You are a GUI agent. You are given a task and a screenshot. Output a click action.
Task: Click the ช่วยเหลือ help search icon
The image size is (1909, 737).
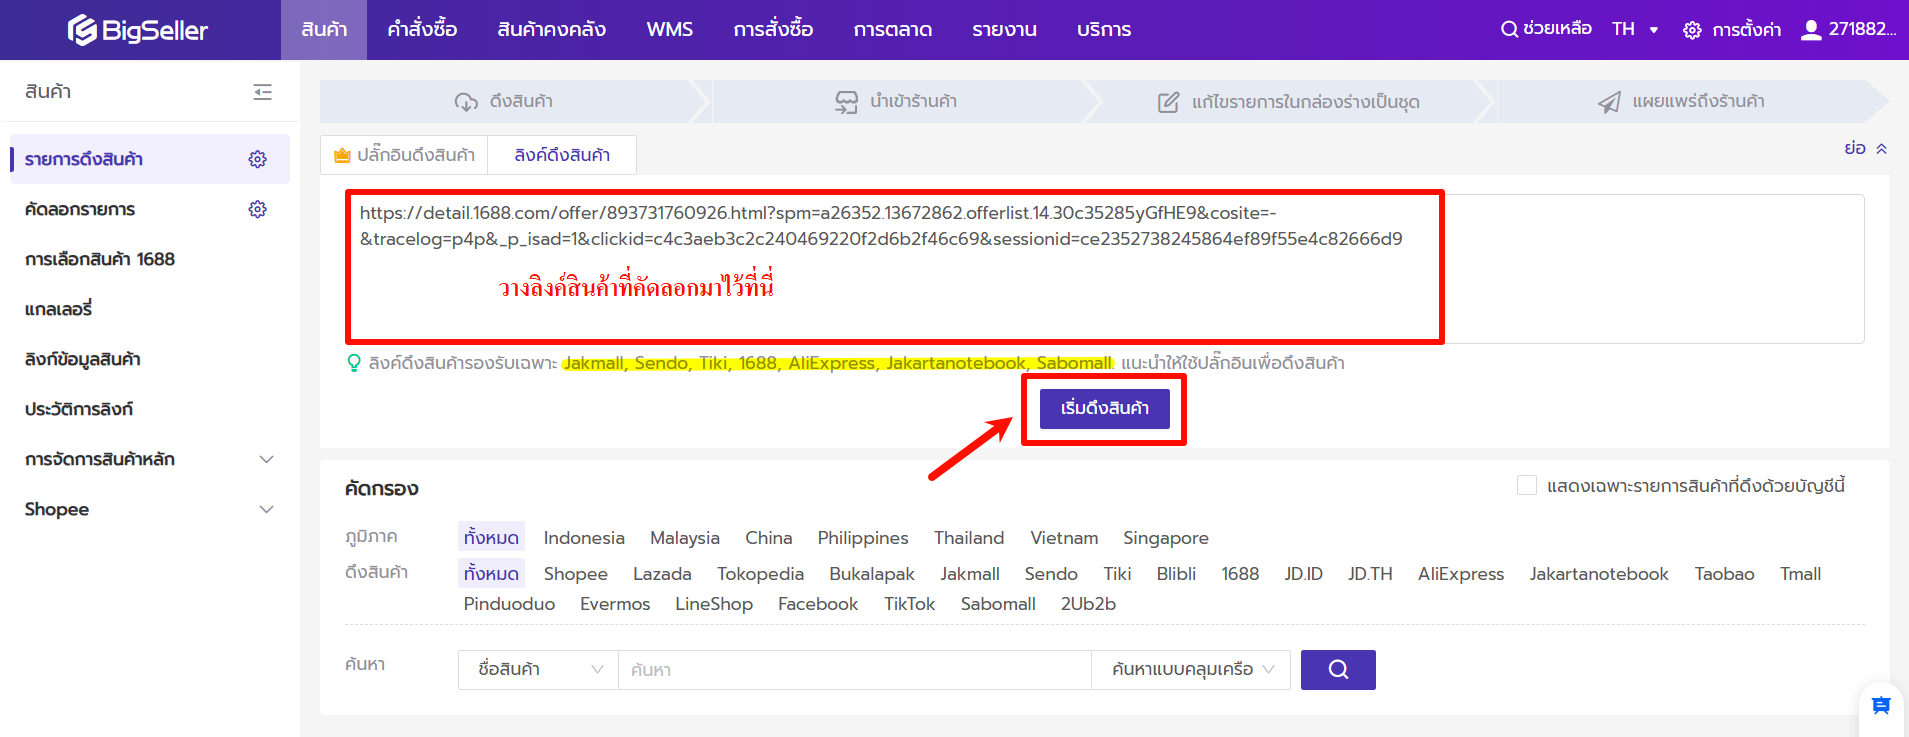[1509, 29]
